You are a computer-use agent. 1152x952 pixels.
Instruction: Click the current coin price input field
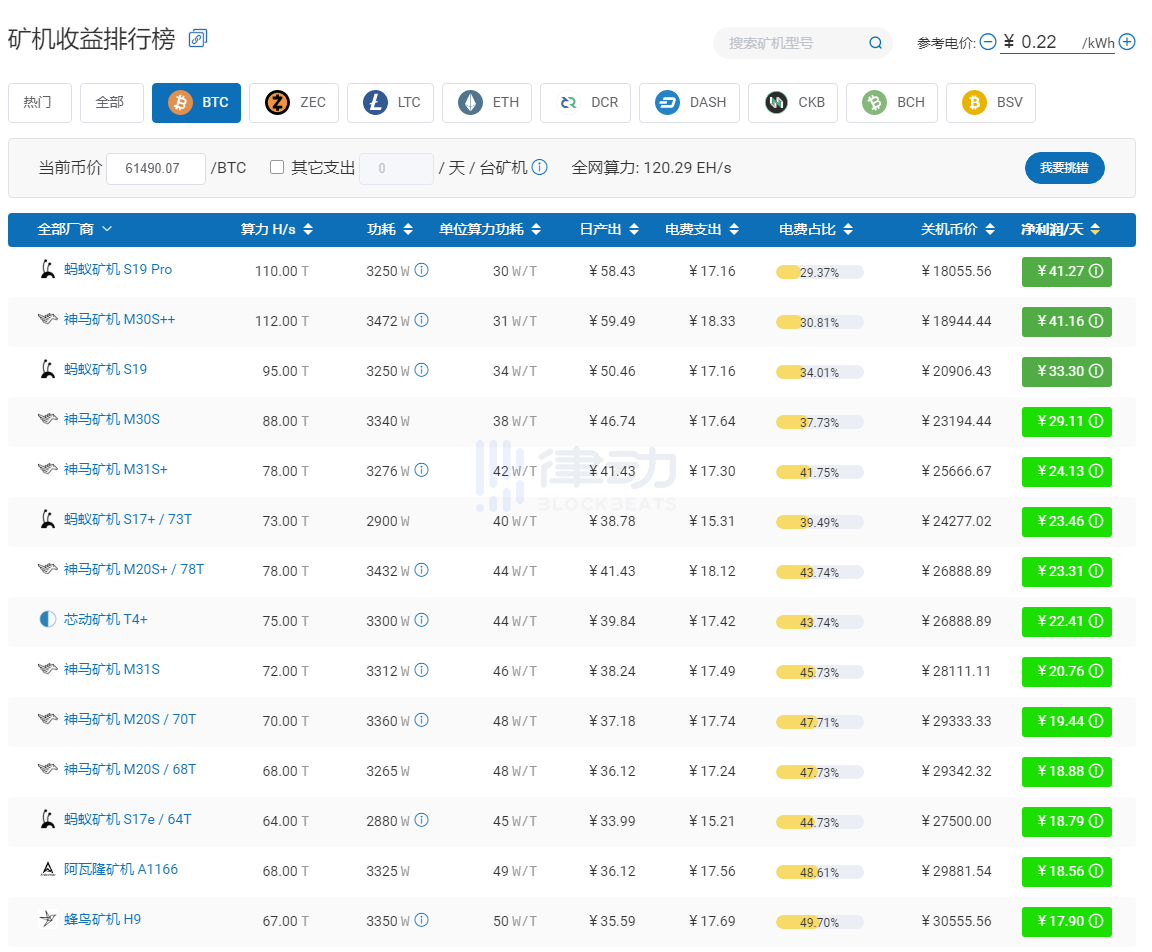(x=156, y=168)
